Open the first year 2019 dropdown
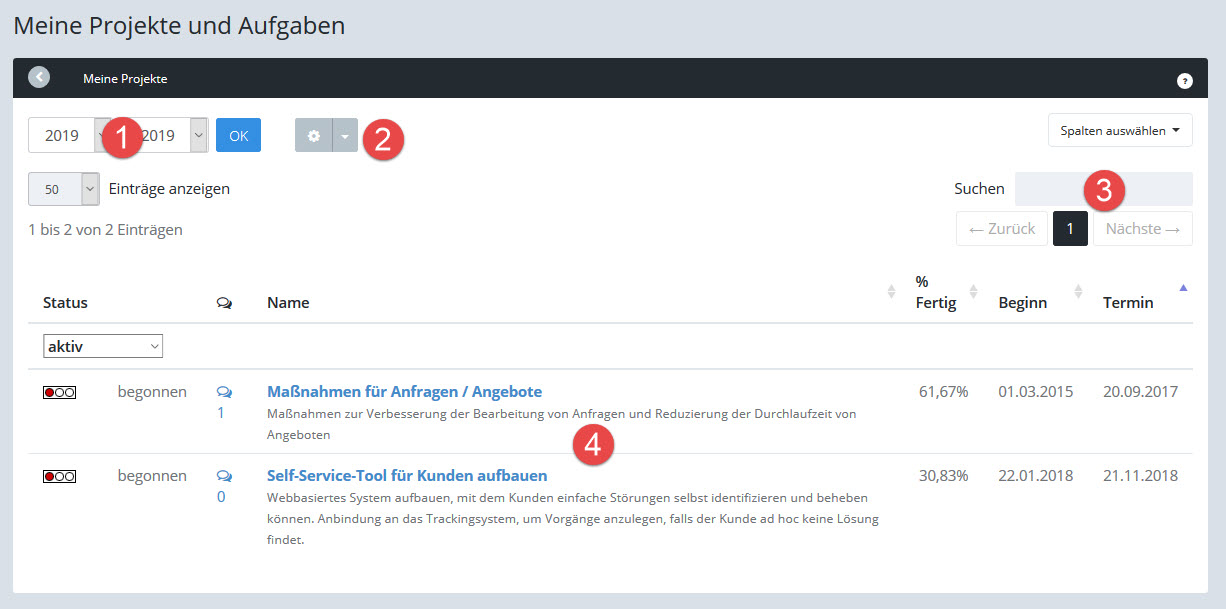The width and height of the screenshot is (1226, 609). pos(64,136)
